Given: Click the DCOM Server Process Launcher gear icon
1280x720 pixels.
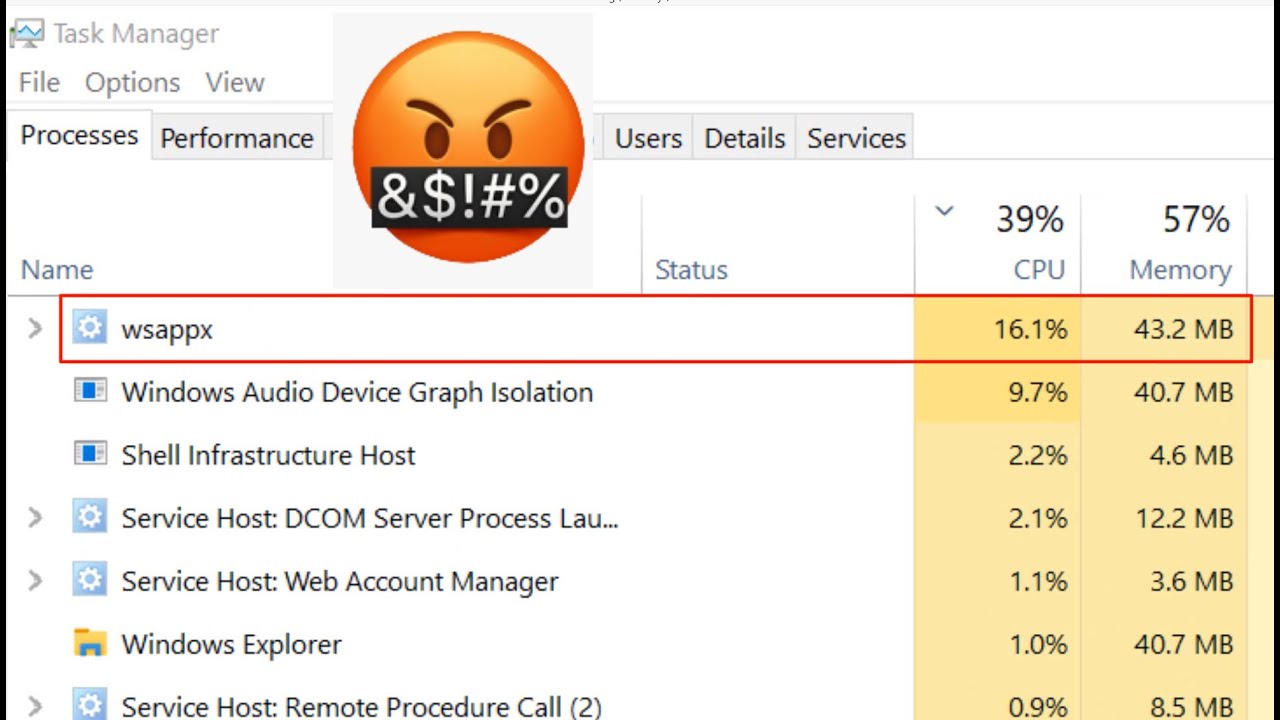Looking at the screenshot, I should (90, 517).
